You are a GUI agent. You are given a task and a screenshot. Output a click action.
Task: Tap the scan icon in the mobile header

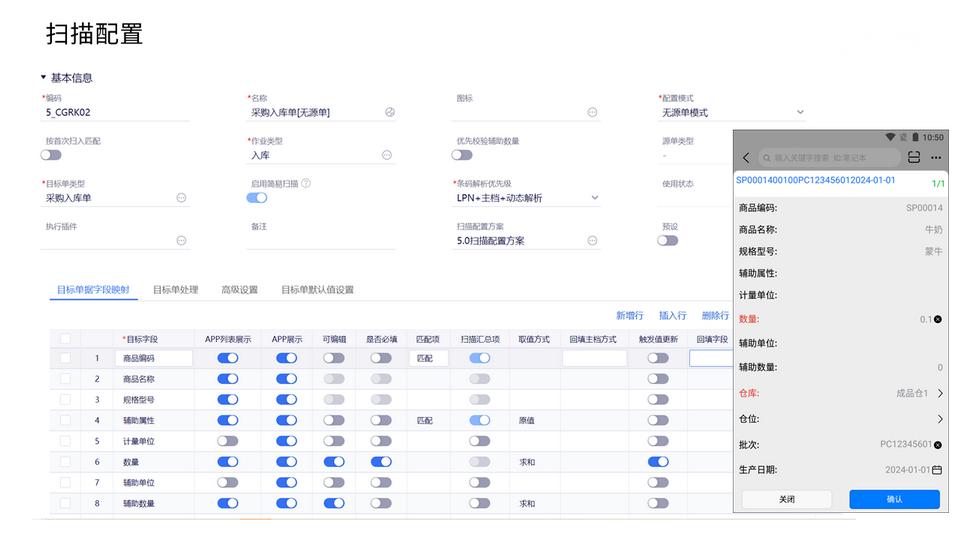(914, 158)
